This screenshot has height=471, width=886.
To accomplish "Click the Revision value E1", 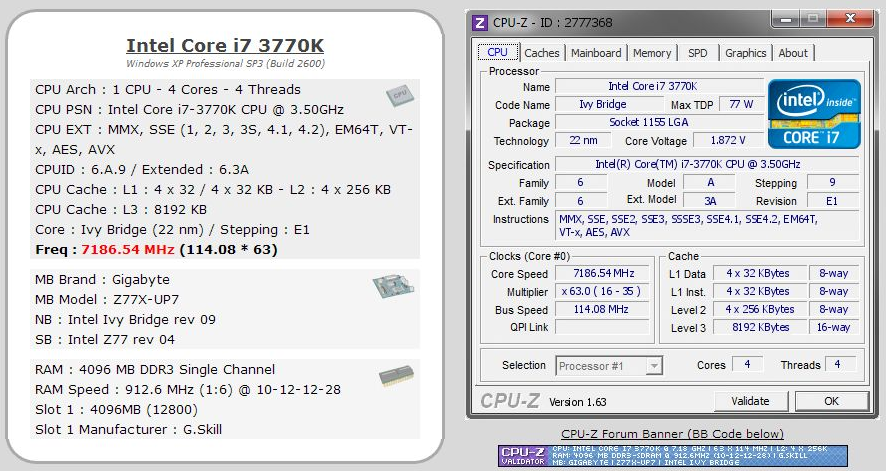I will [x=833, y=201].
